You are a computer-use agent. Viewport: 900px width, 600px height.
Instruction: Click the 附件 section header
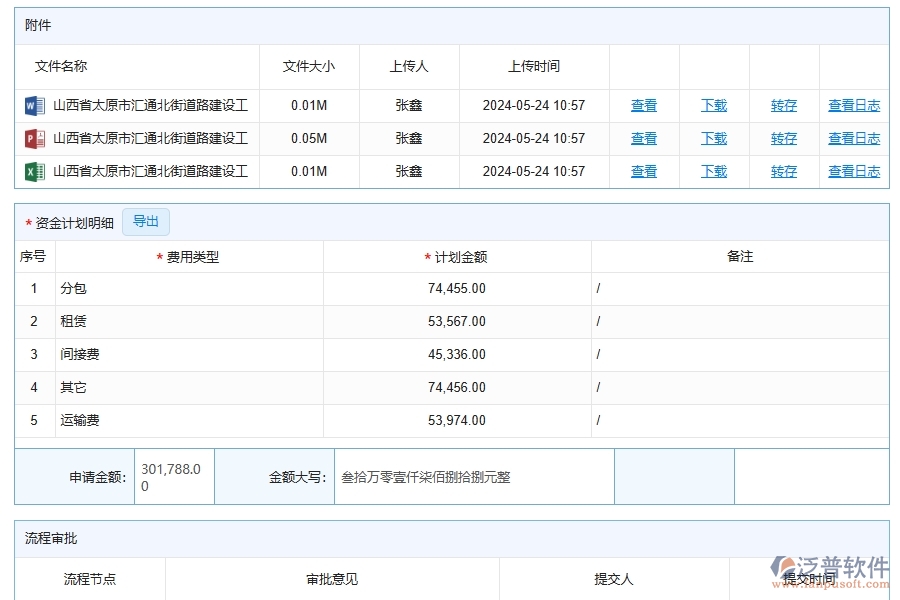point(38,25)
